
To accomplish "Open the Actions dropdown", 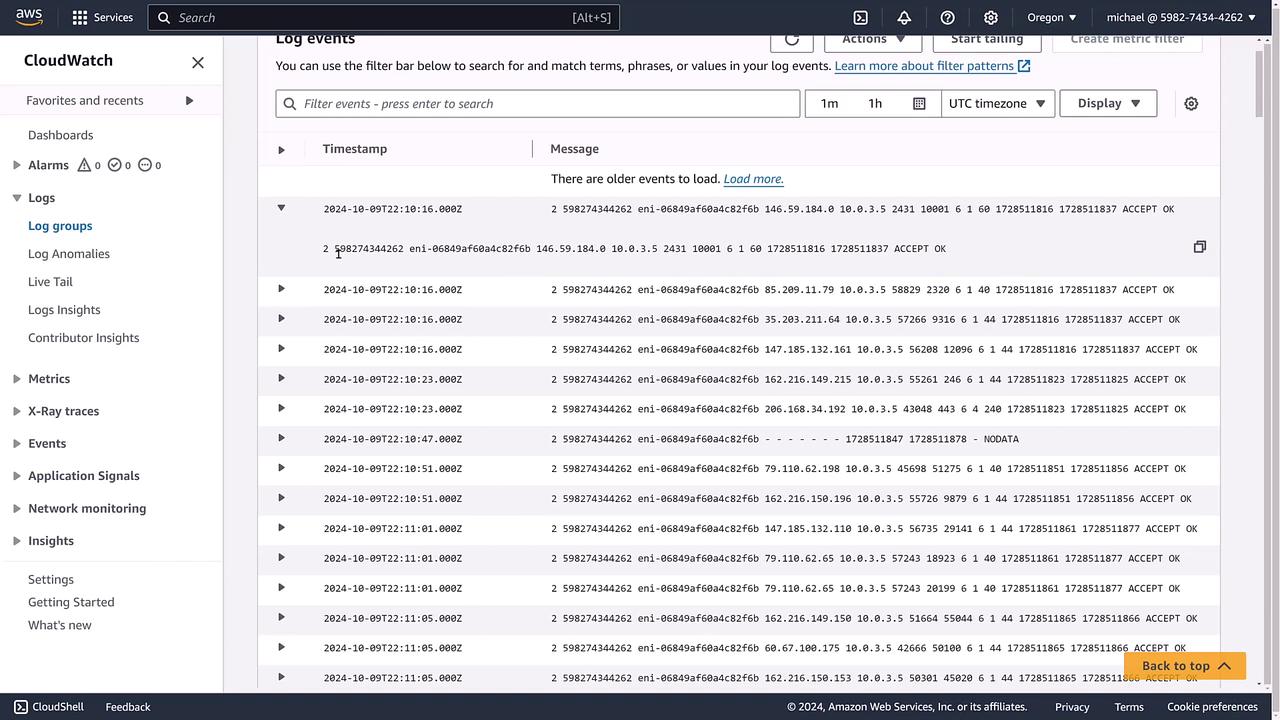I will click(873, 40).
